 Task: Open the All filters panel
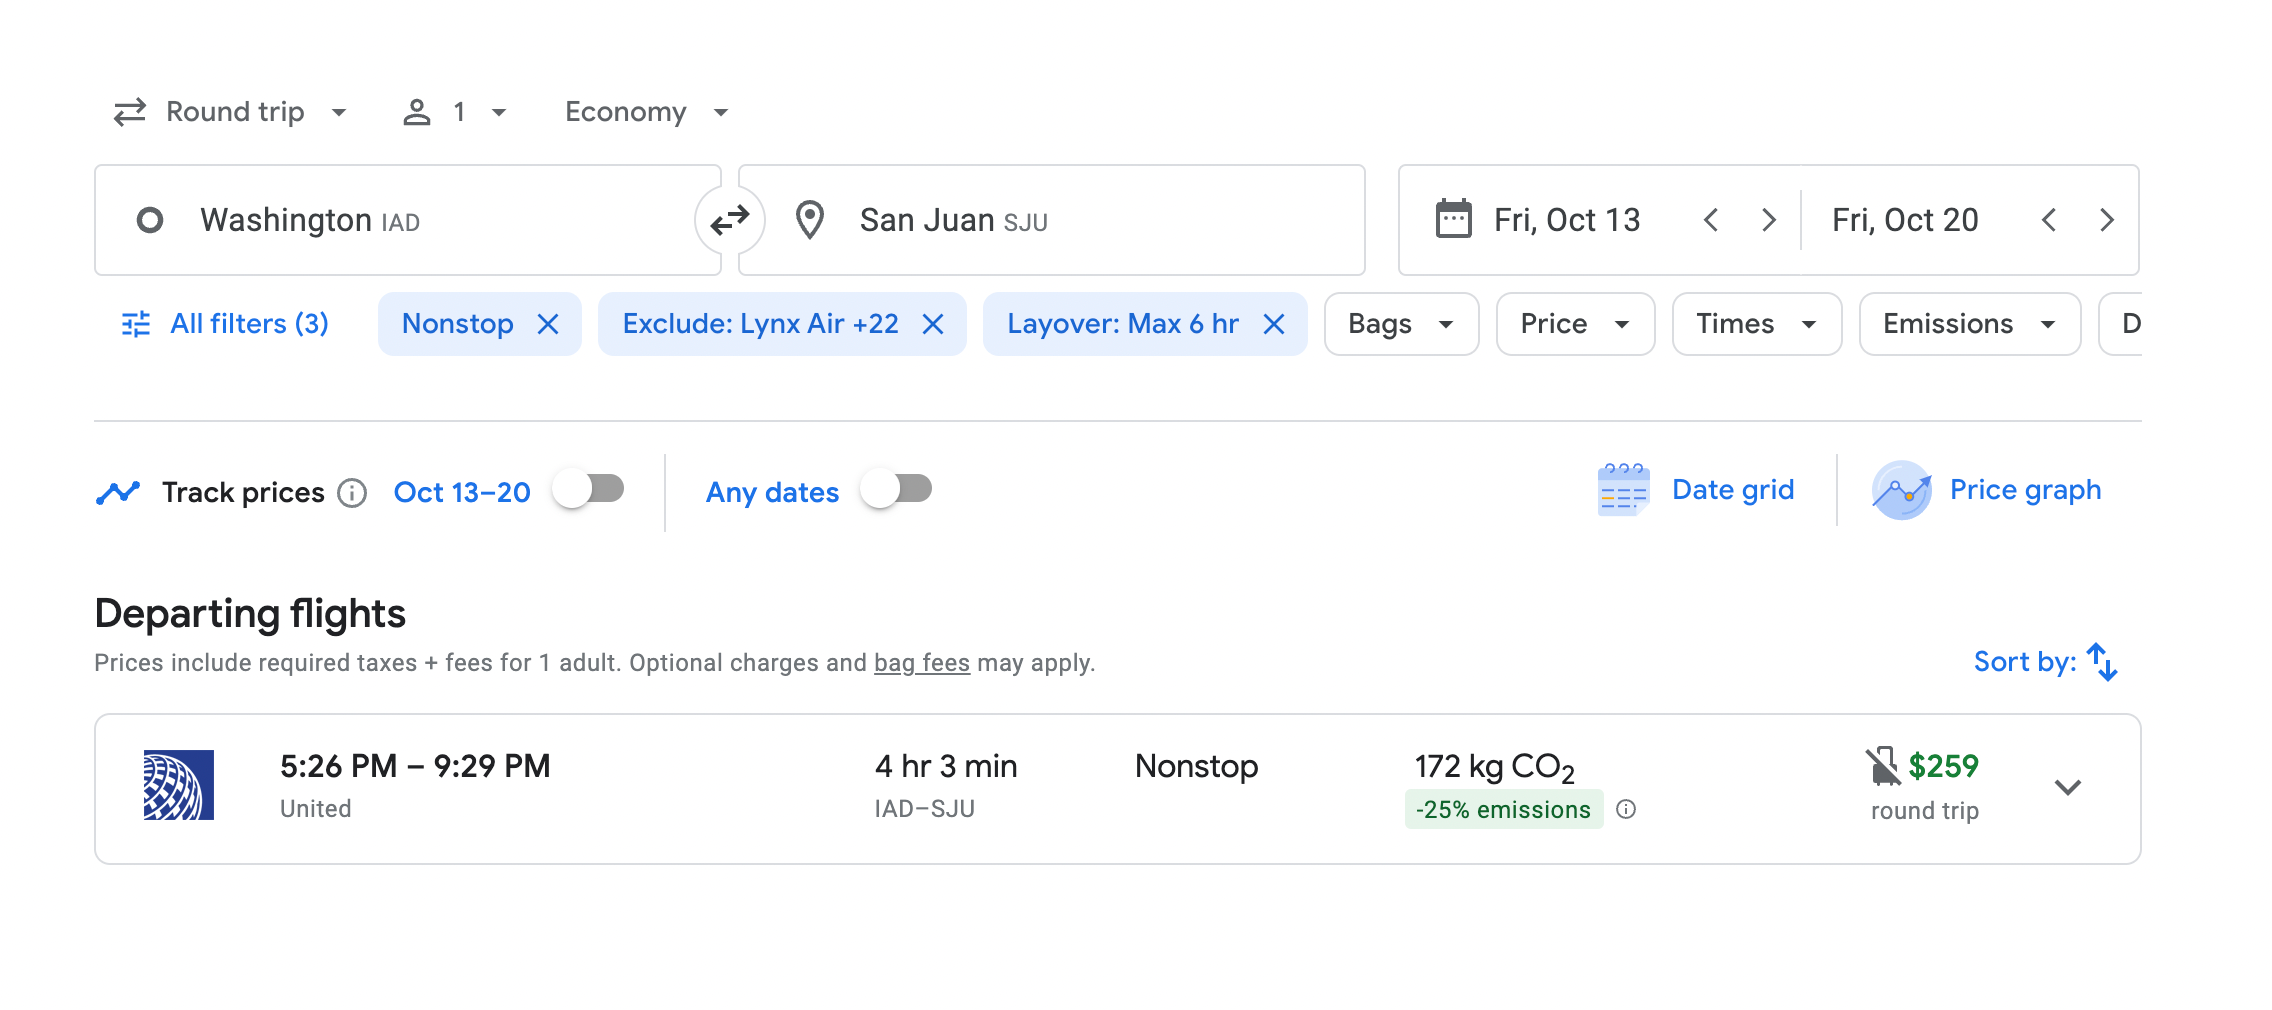click(x=225, y=324)
